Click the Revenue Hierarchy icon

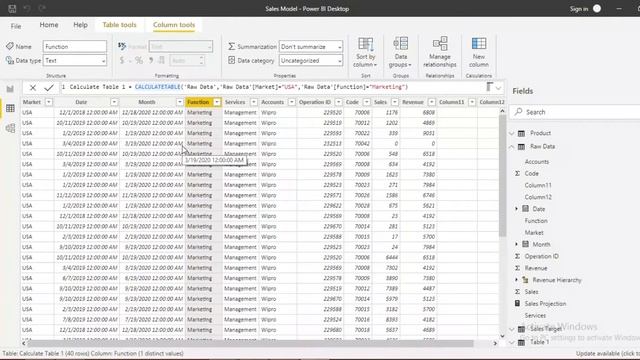[525, 280]
